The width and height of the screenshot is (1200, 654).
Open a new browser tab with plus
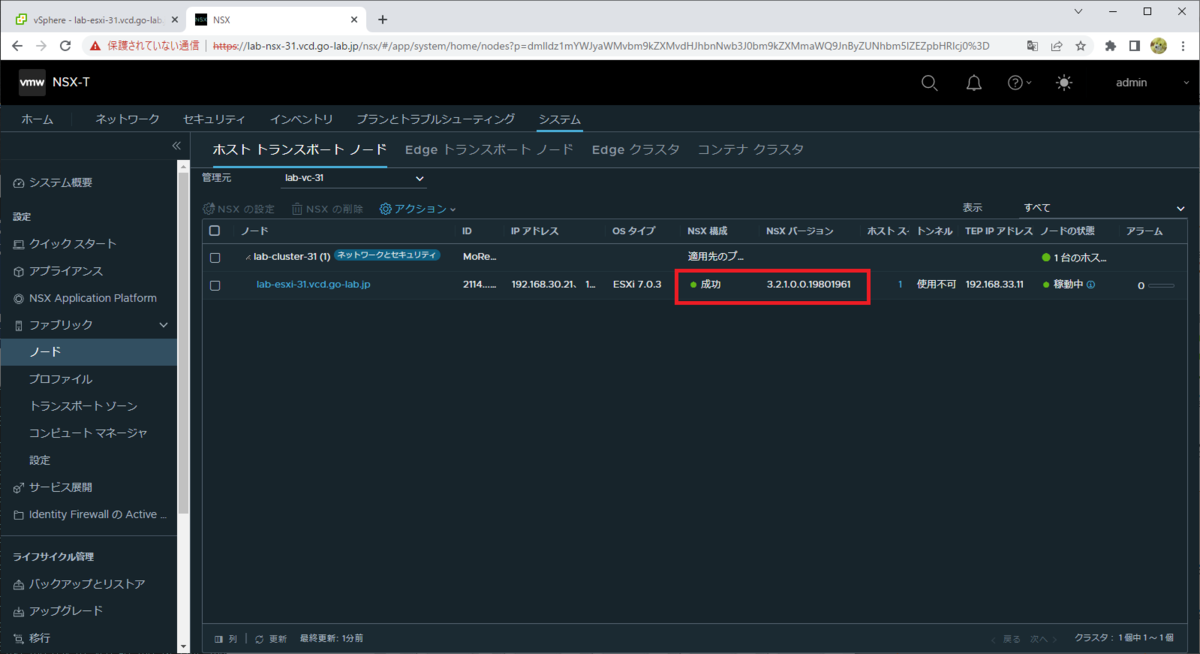point(382,19)
